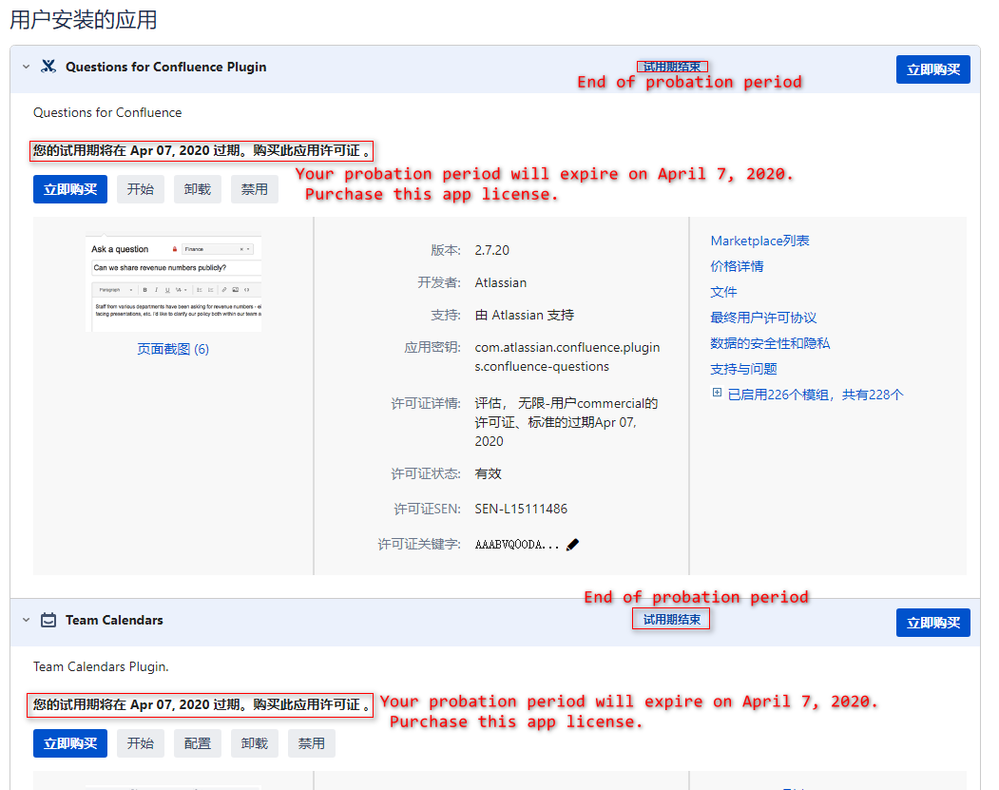This screenshot has width=999, height=790.
Task: Click 配置 to configure Team Calendars
Action: (198, 743)
